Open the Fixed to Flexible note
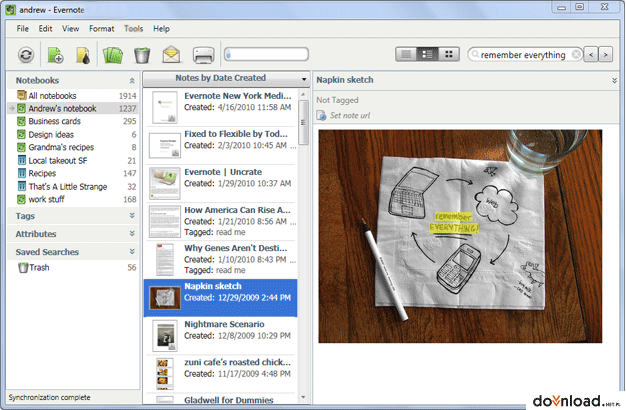Viewport: 626px width, 410px height. 222,145
